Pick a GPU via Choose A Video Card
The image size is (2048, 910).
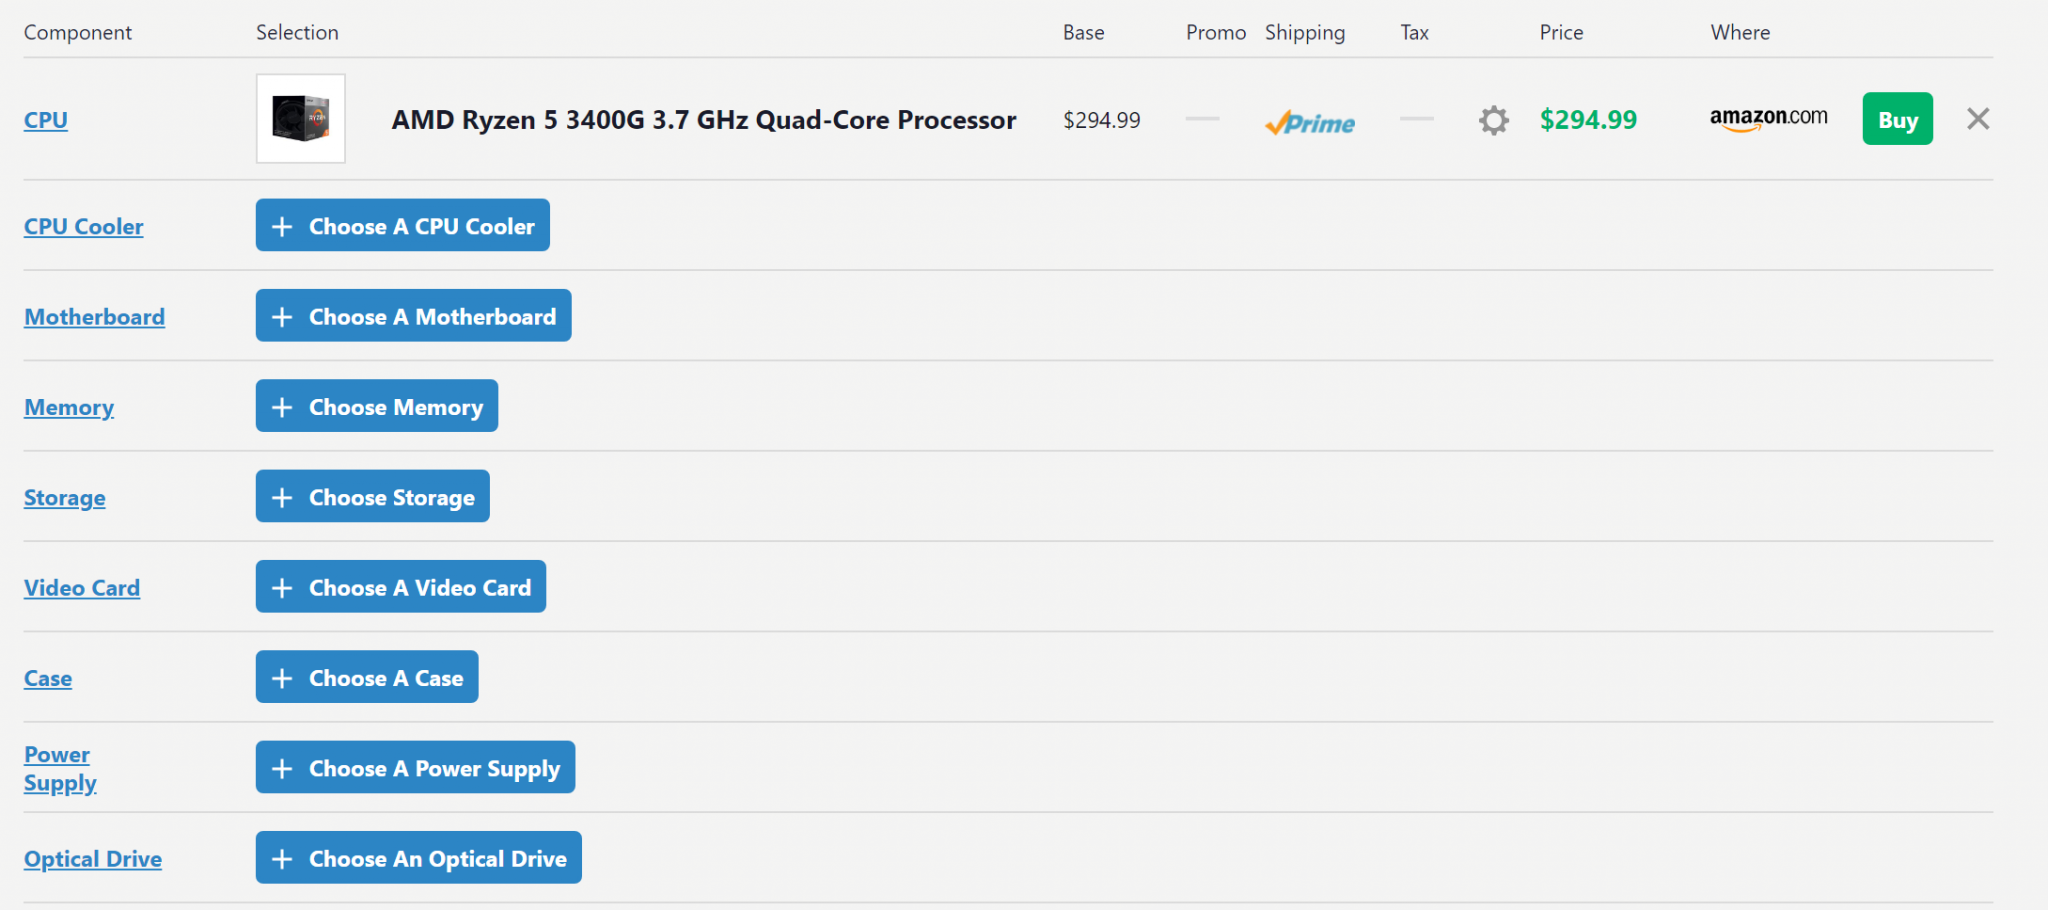[x=401, y=587]
